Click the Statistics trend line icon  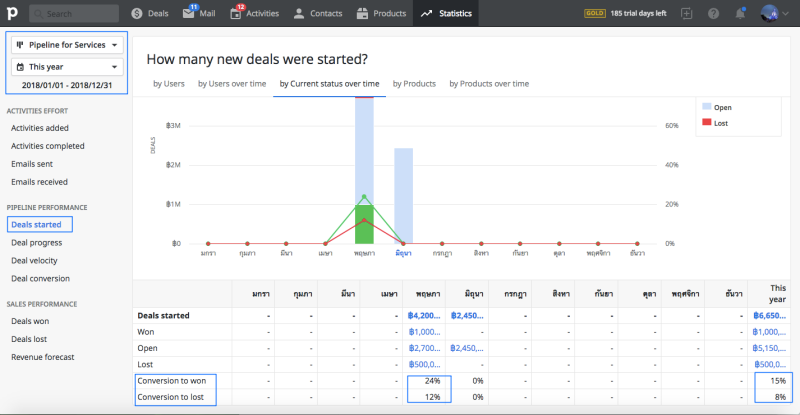click(x=427, y=13)
